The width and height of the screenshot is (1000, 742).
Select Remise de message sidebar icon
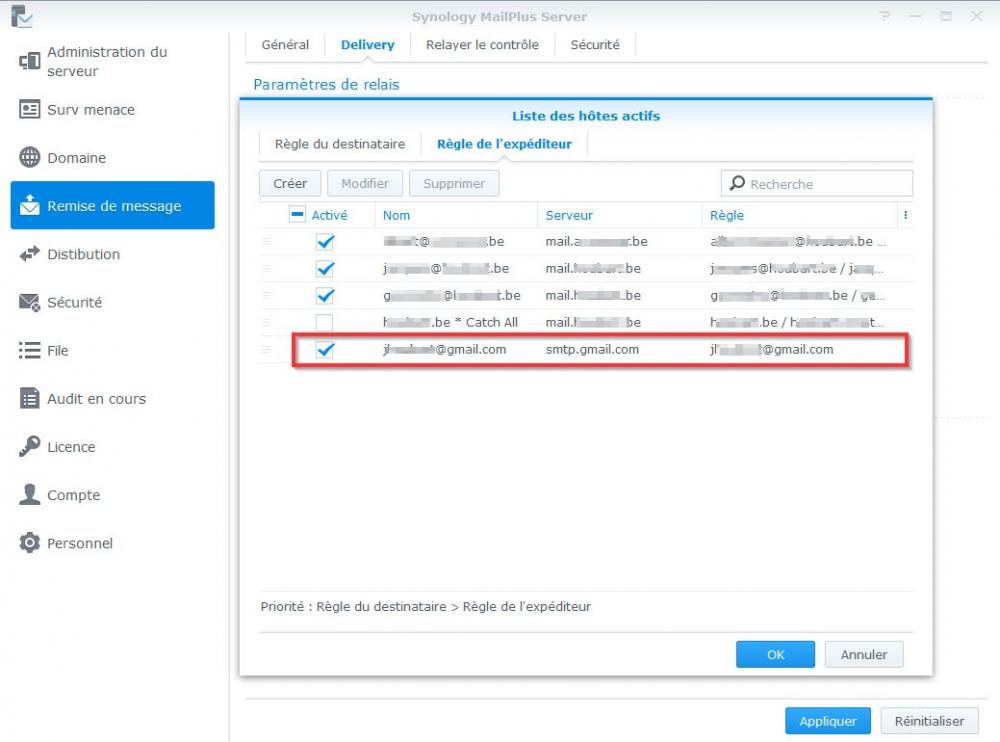point(29,205)
